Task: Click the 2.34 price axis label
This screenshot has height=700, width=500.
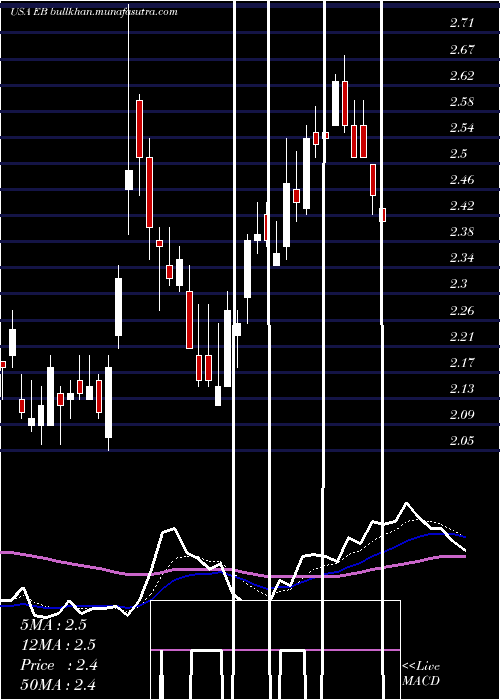Action: (x=462, y=258)
